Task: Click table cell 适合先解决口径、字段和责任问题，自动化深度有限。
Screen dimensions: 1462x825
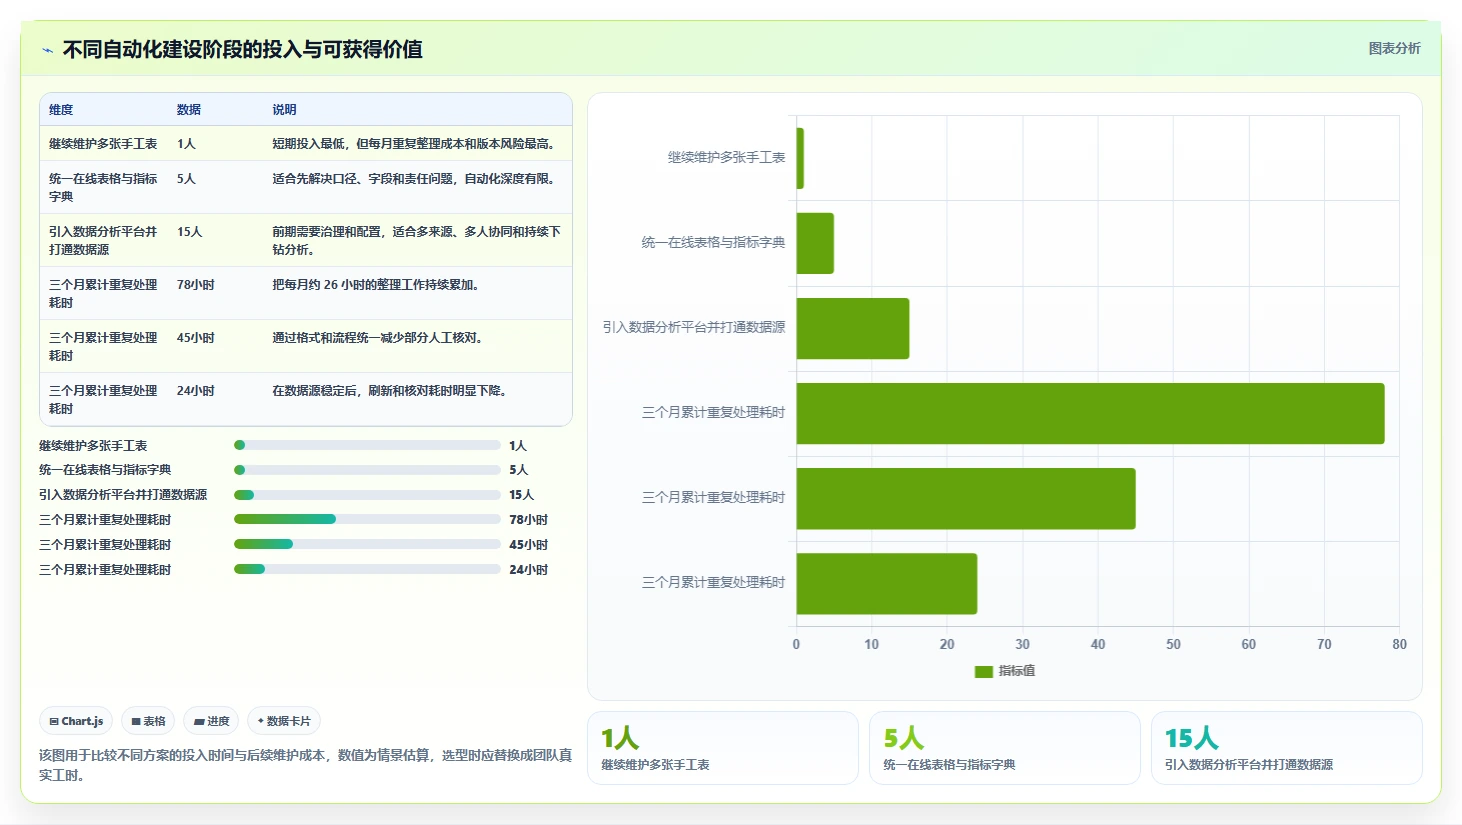Action: [x=415, y=179]
